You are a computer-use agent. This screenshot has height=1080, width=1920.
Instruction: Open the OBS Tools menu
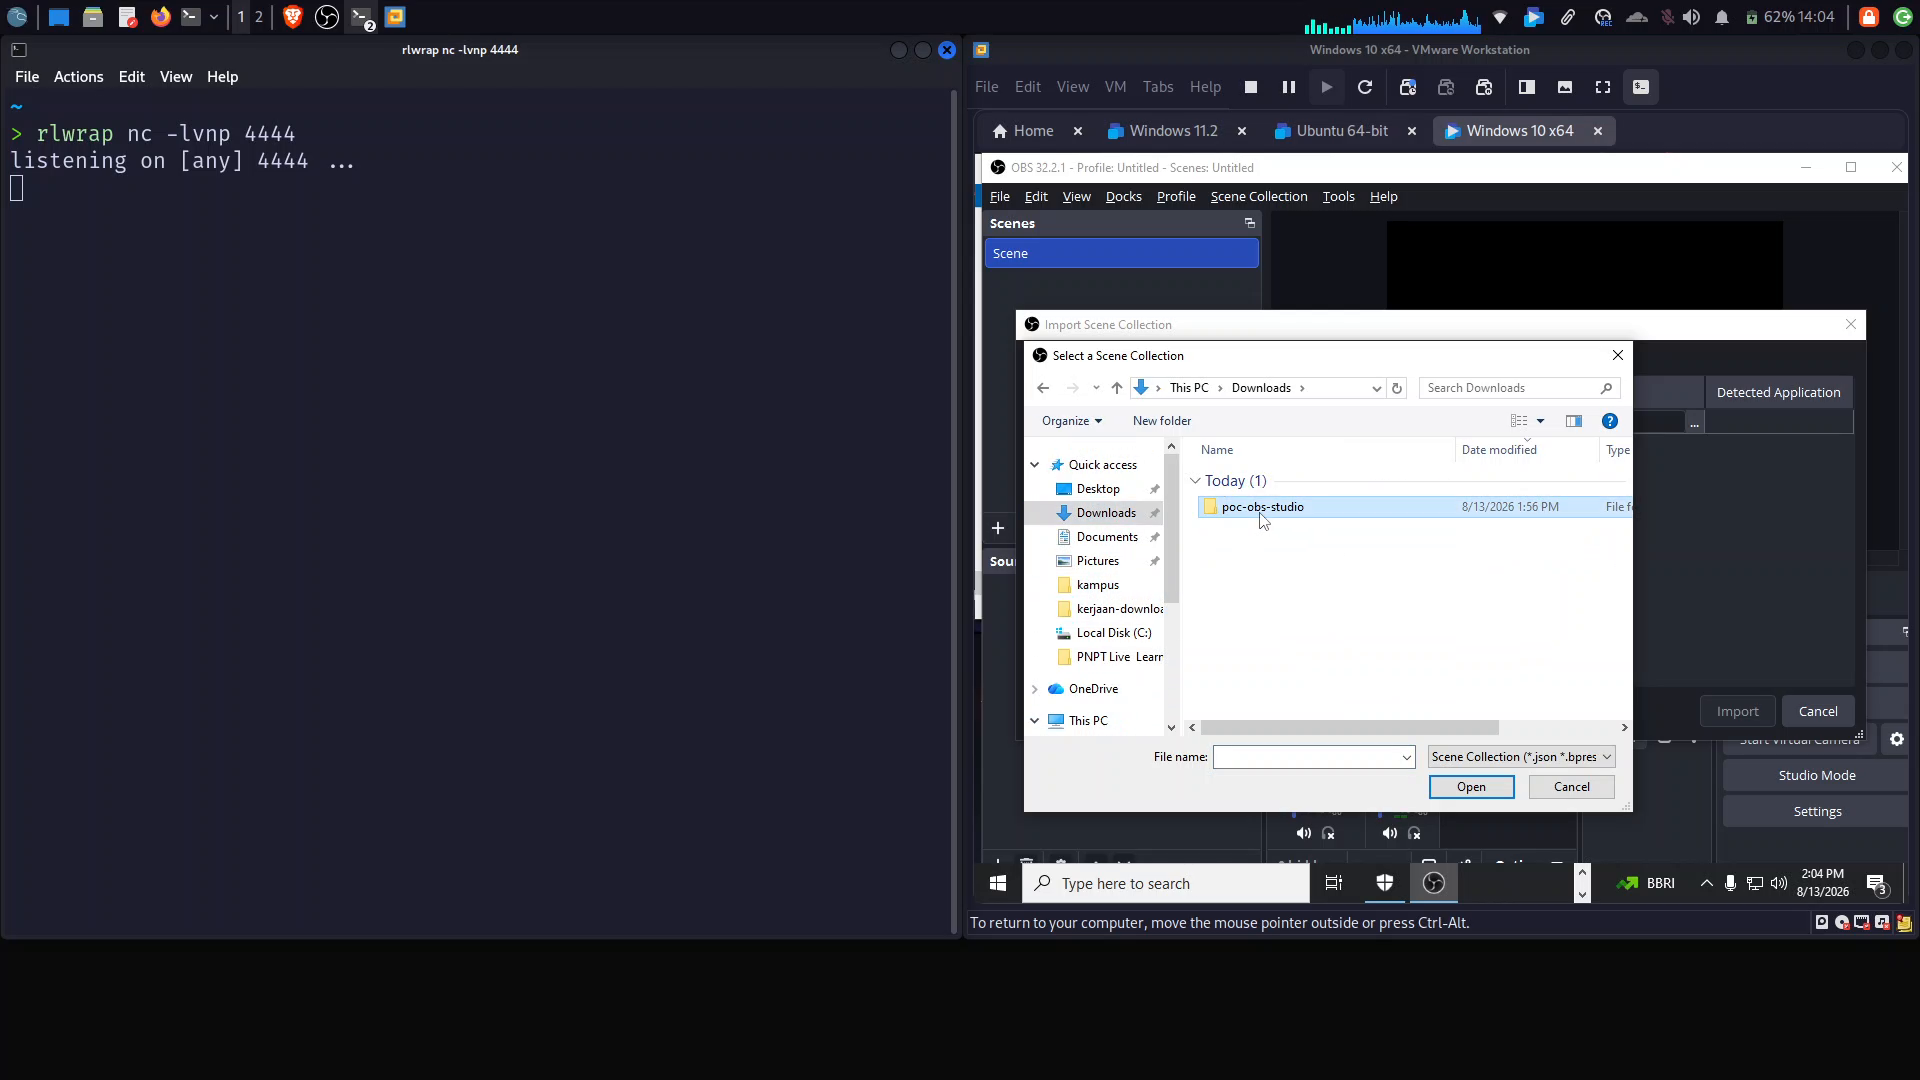point(1338,197)
